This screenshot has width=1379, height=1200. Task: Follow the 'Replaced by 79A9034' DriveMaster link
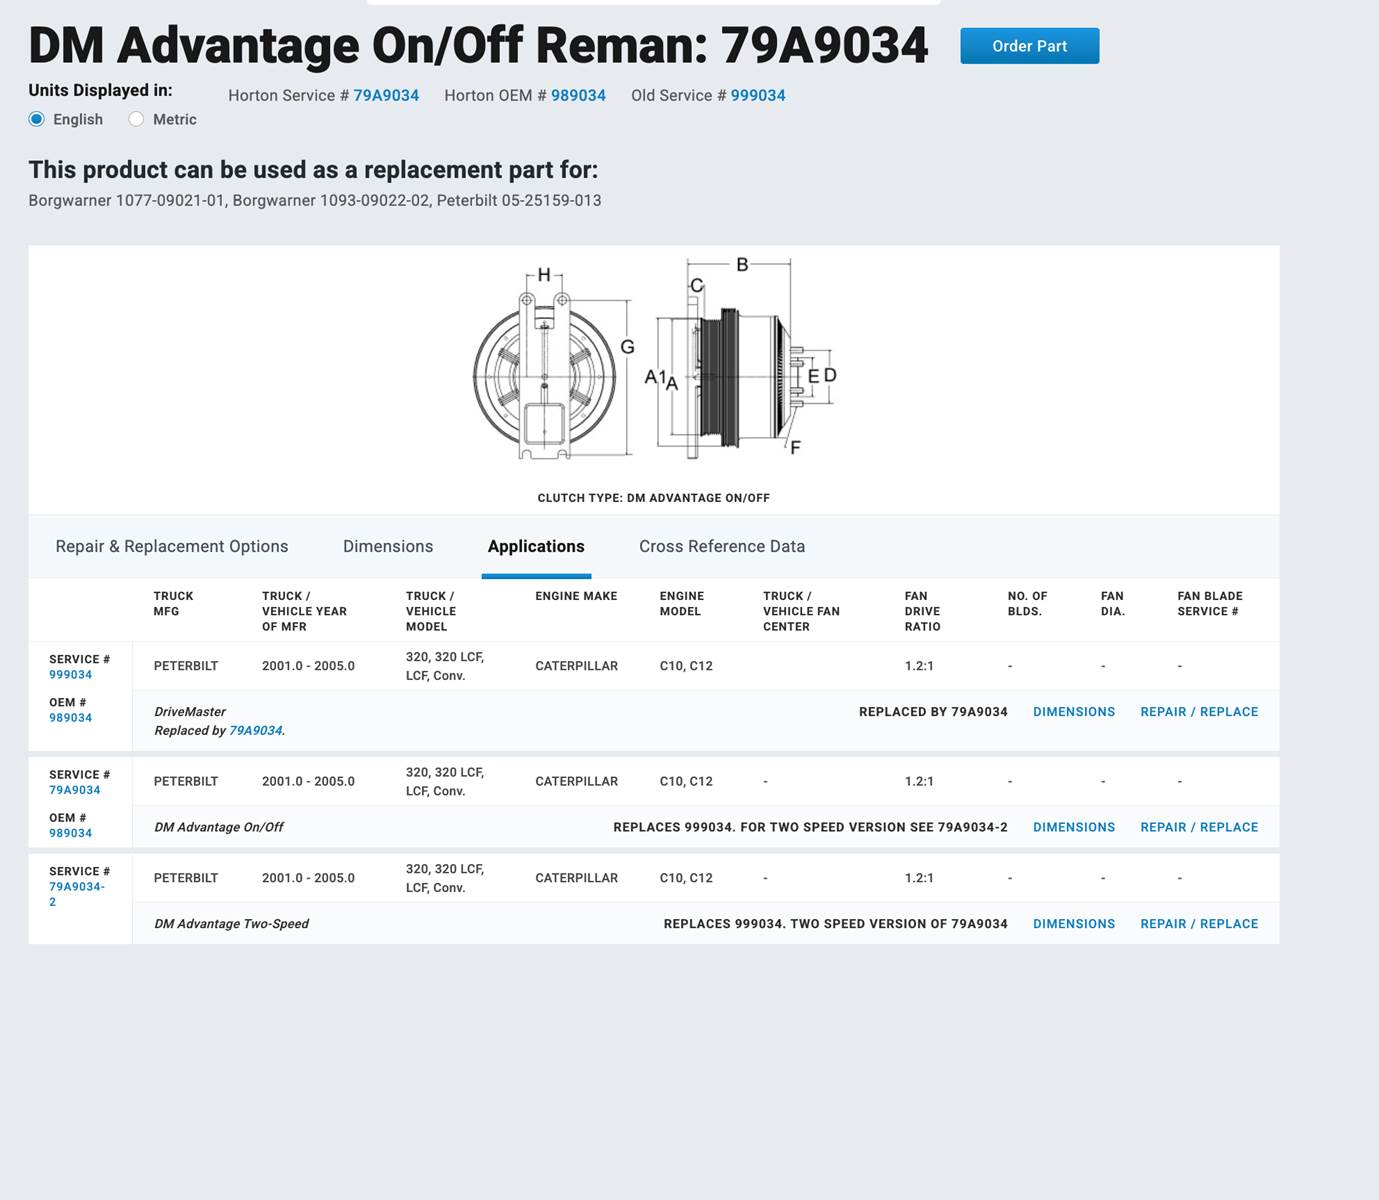click(255, 731)
